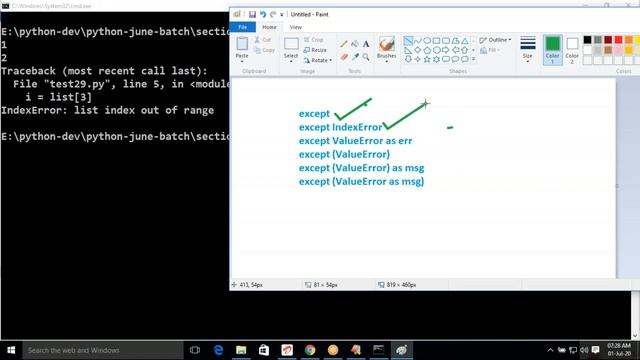Choose the Polygon shape
640x360 pixels.
point(455,41)
